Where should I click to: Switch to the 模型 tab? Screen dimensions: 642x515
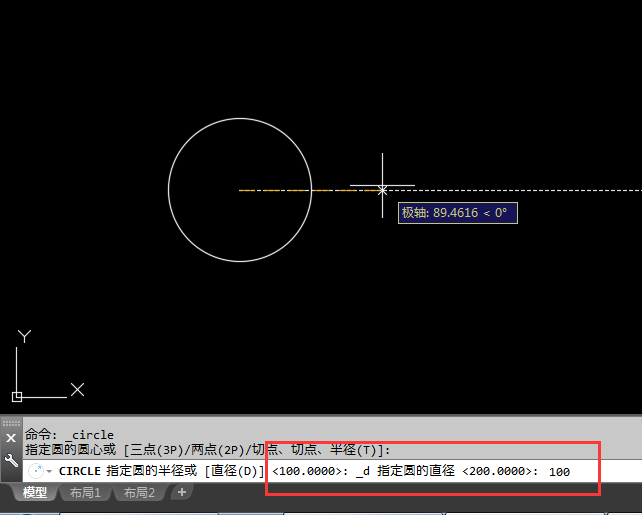coord(35,492)
